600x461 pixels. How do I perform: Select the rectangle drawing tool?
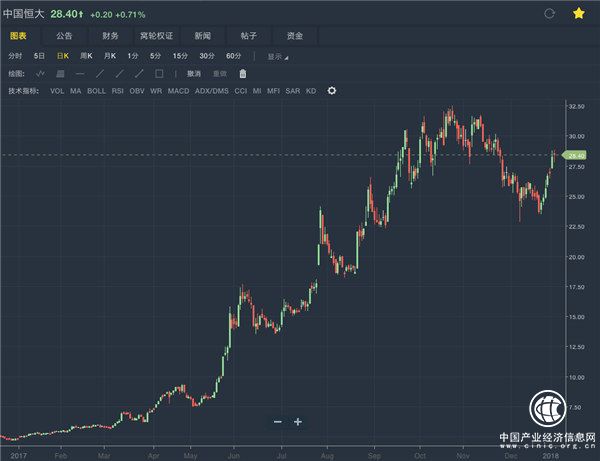159,73
